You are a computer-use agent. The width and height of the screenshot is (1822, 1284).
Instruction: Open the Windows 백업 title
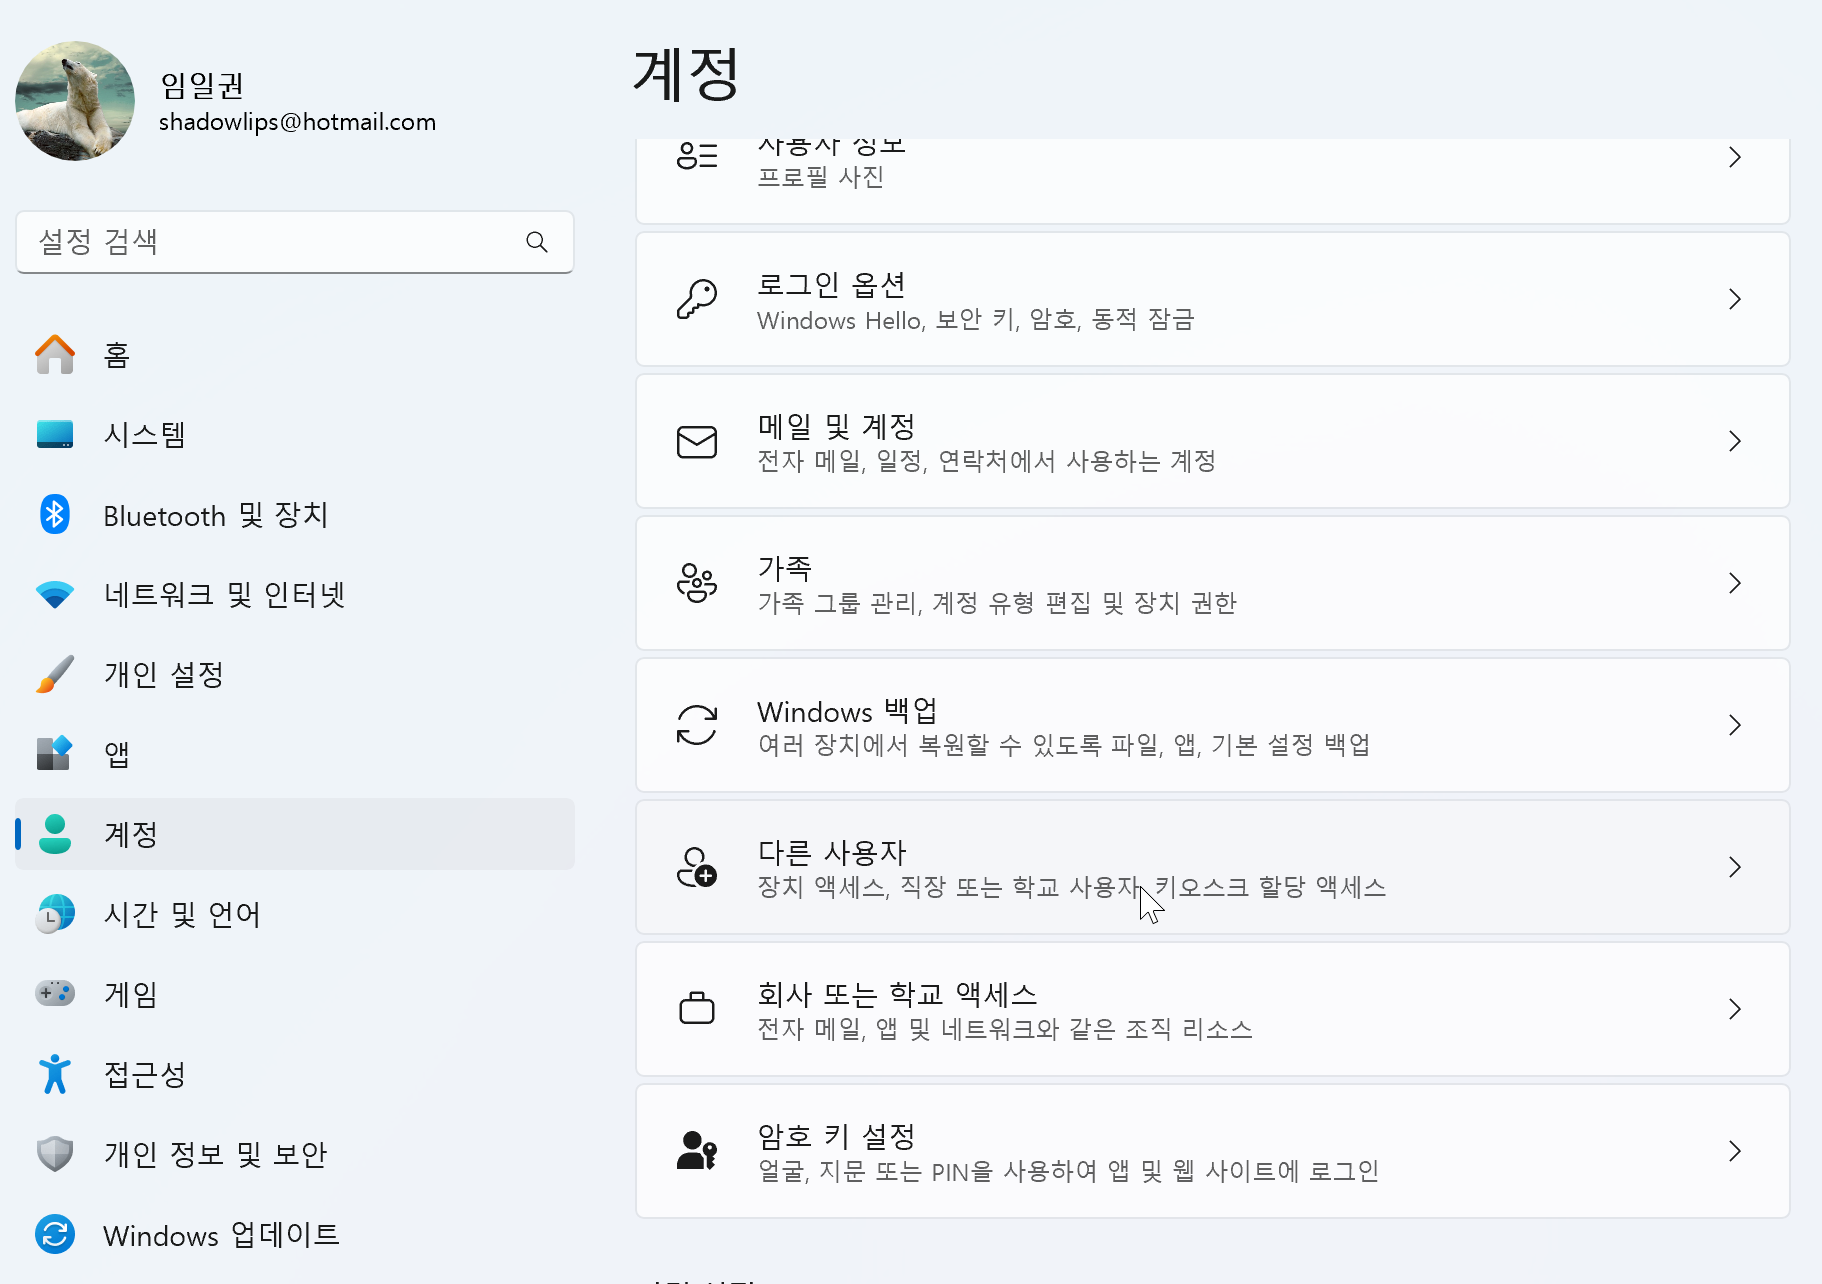click(847, 711)
